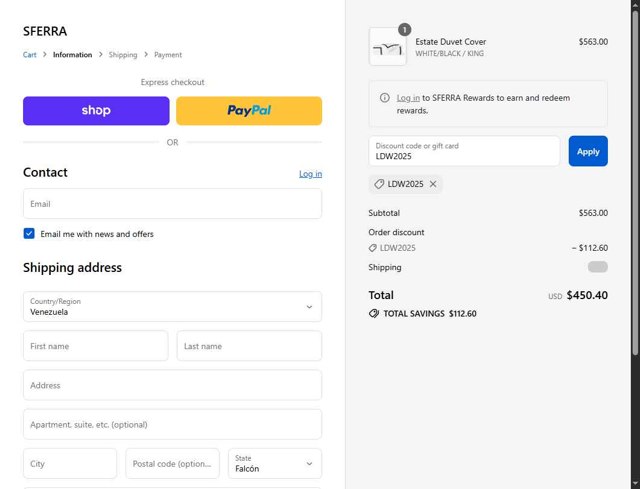The height and width of the screenshot is (489, 640).
Task: Click the Shipping cost loading placeholder
Action: click(598, 267)
